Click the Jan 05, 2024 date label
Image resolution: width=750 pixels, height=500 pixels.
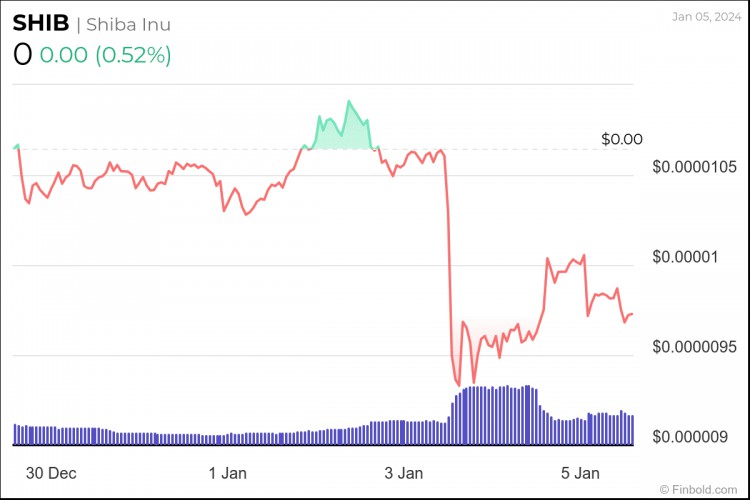click(x=706, y=17)
